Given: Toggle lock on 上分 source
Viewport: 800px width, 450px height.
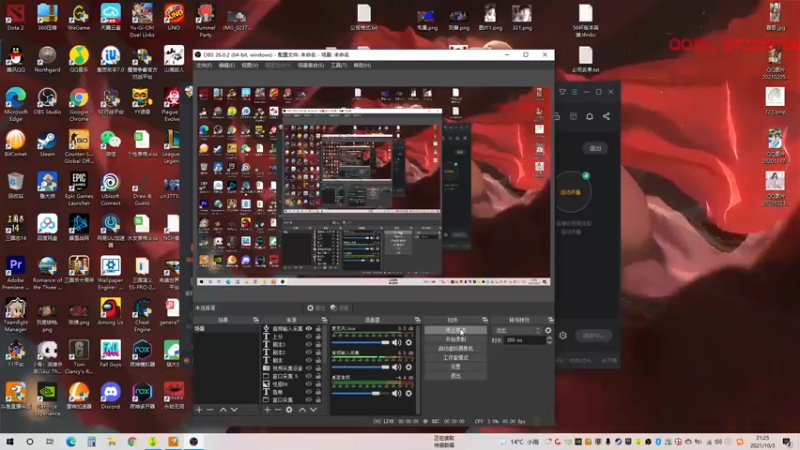Looking at the screenshot, I should (318, 337).
